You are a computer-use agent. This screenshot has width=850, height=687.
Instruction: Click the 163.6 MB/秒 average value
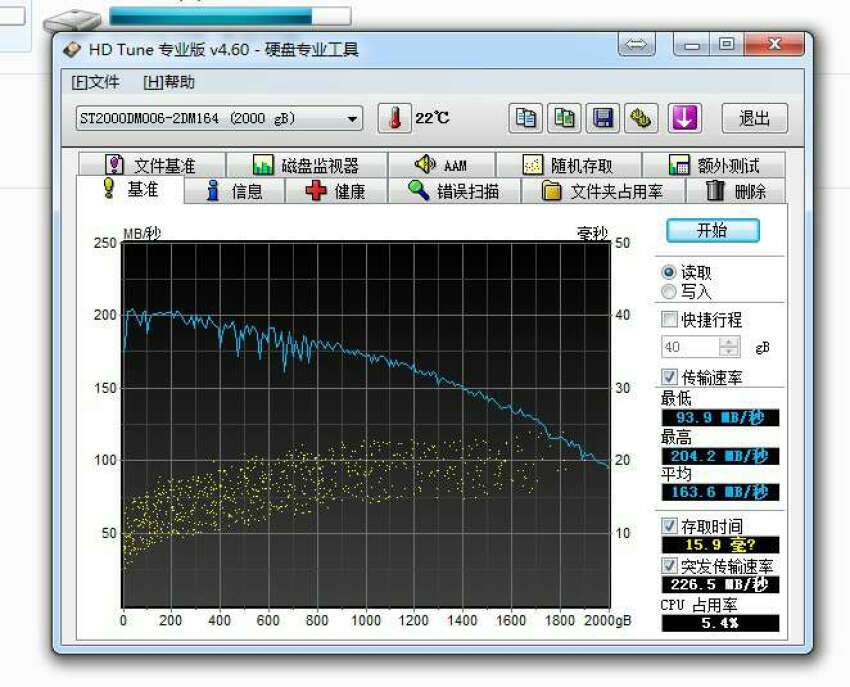[x=720, y=492]
